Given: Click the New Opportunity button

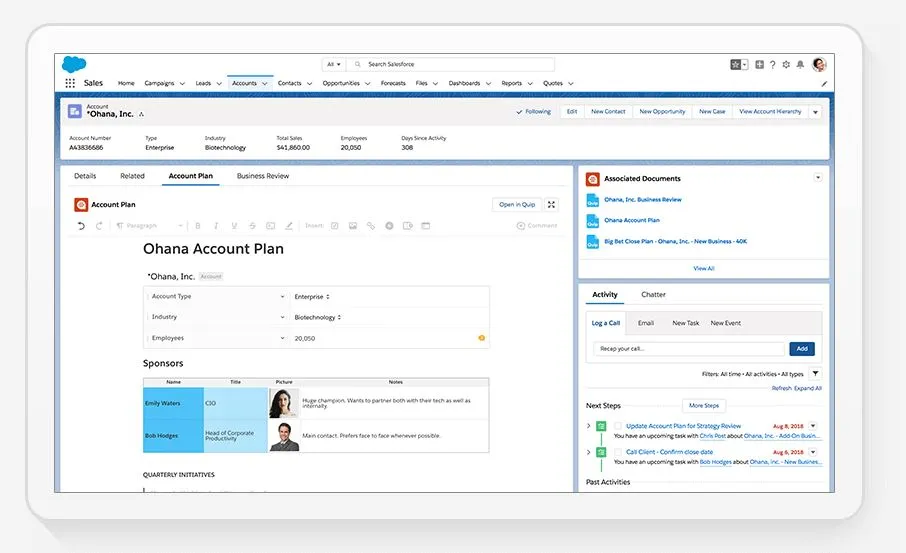Looking at the screenshot, I should coord(662,112).
